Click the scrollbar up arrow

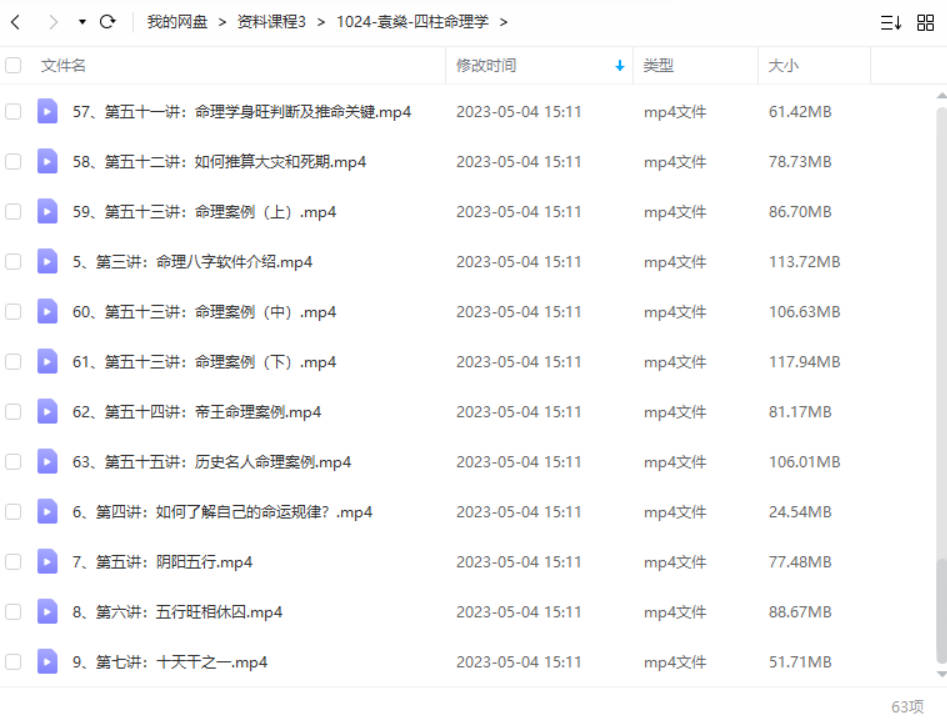(x=941, y=96)
